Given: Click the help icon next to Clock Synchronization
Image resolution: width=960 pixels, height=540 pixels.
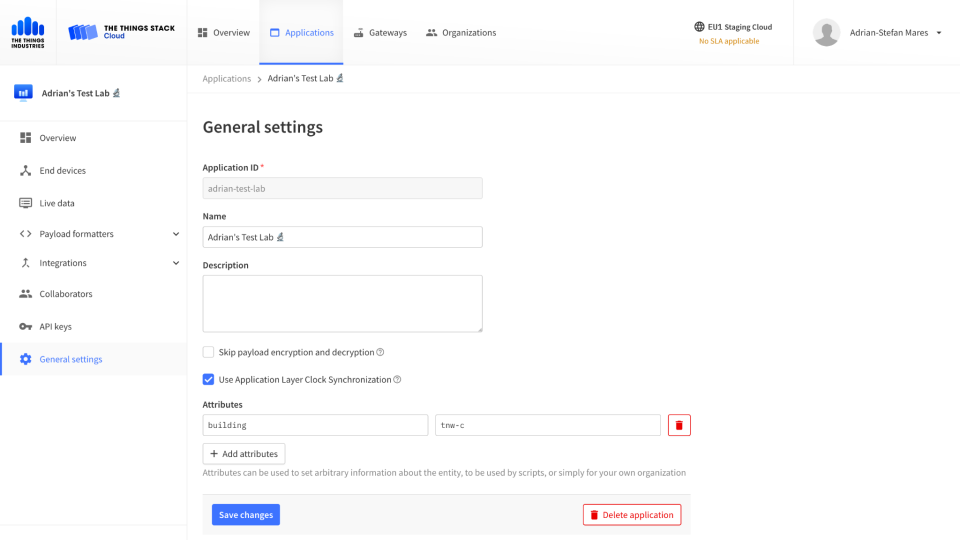Looking at the screenshot, I should pos(397,380).
